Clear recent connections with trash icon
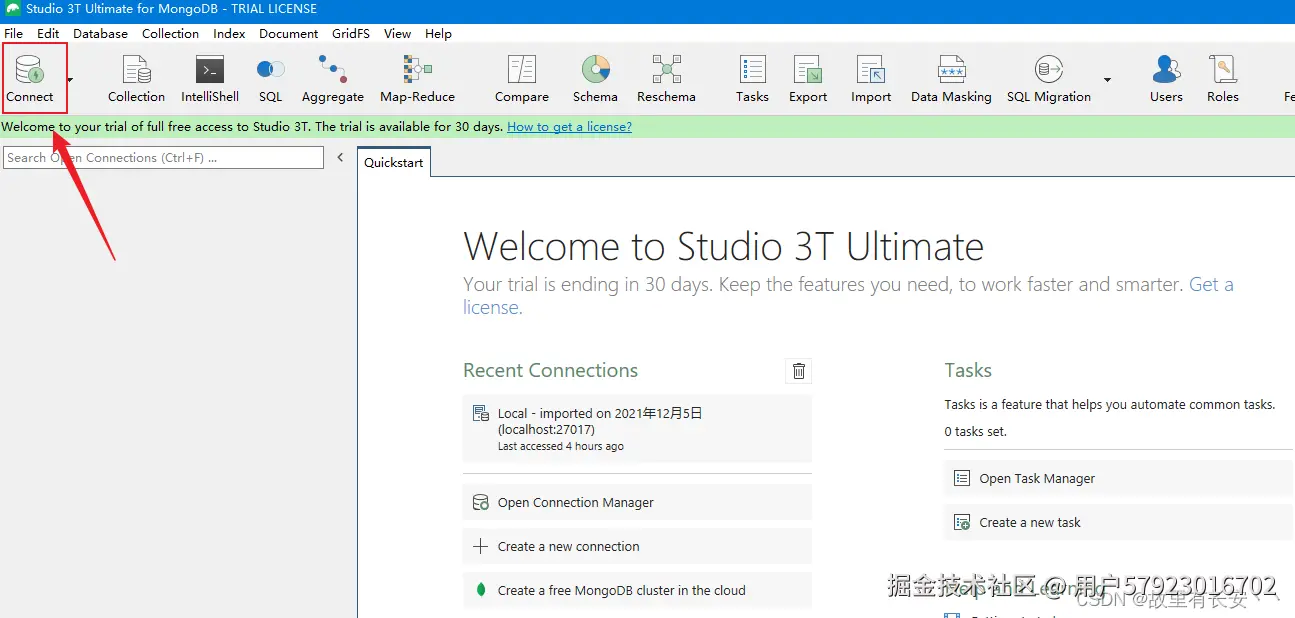Screen dimensions: 1295x618 pos(799,371)
